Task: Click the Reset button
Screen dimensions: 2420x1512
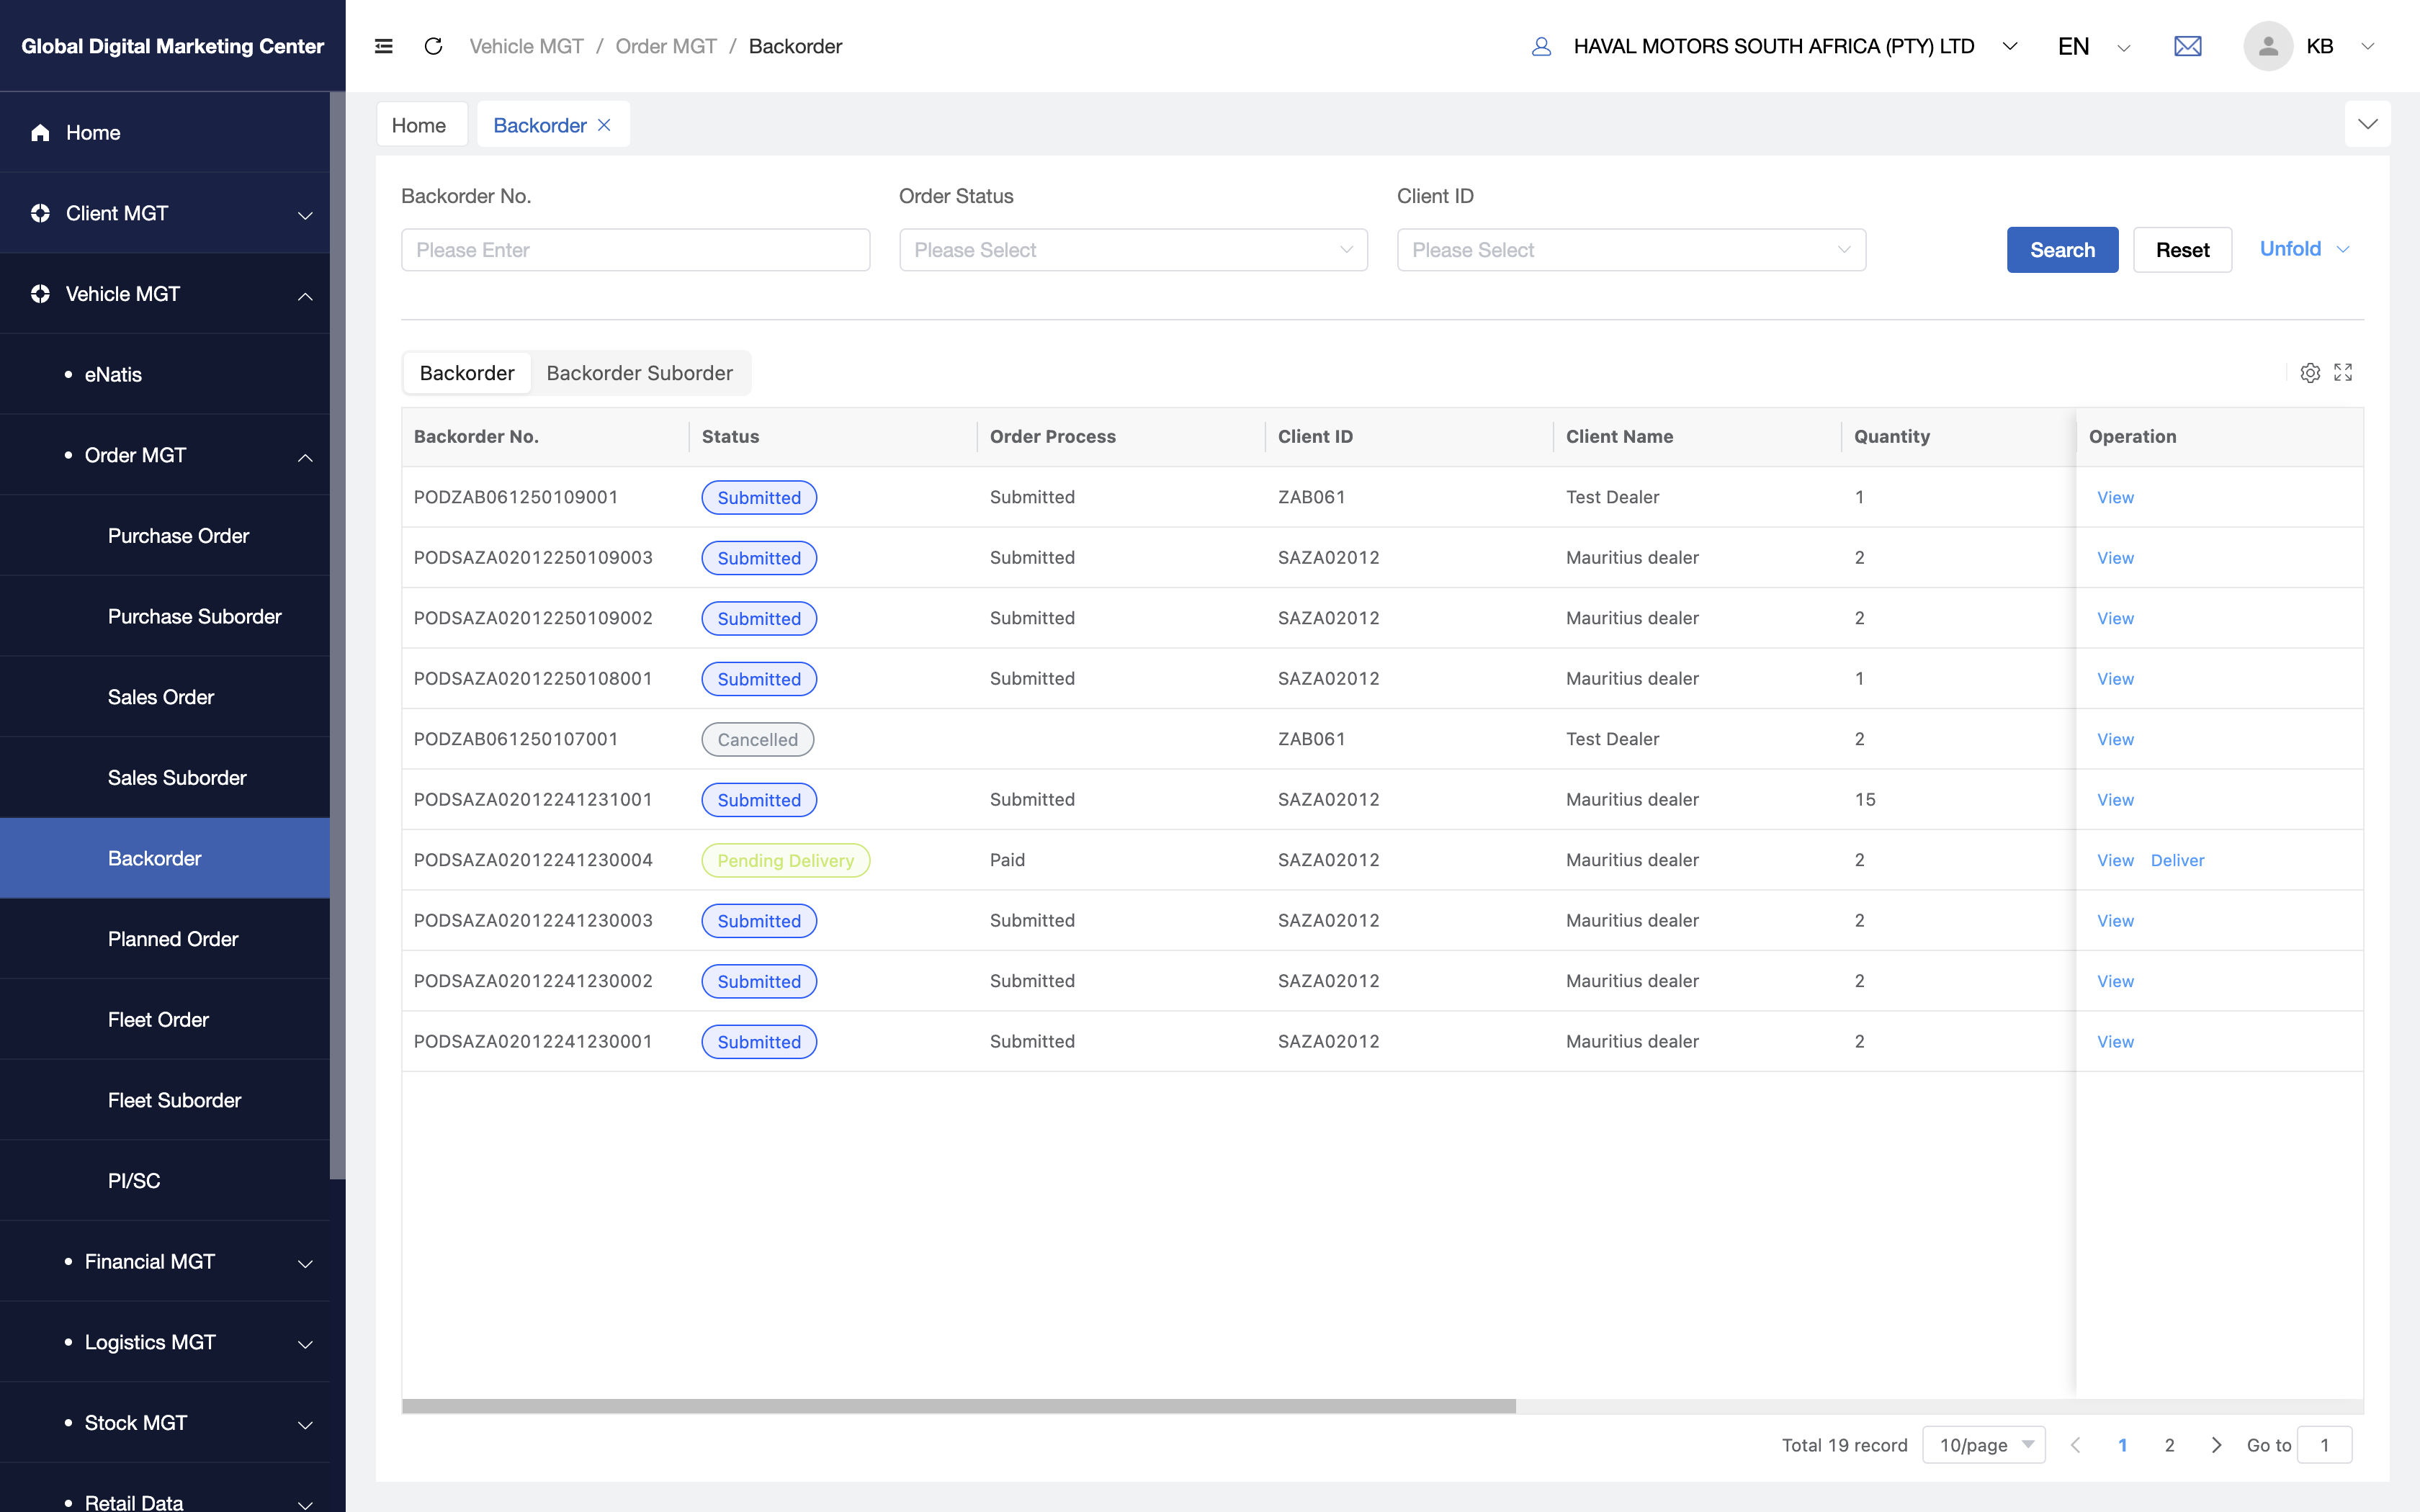Action: pyautogui.click(x=2182, y=250)
